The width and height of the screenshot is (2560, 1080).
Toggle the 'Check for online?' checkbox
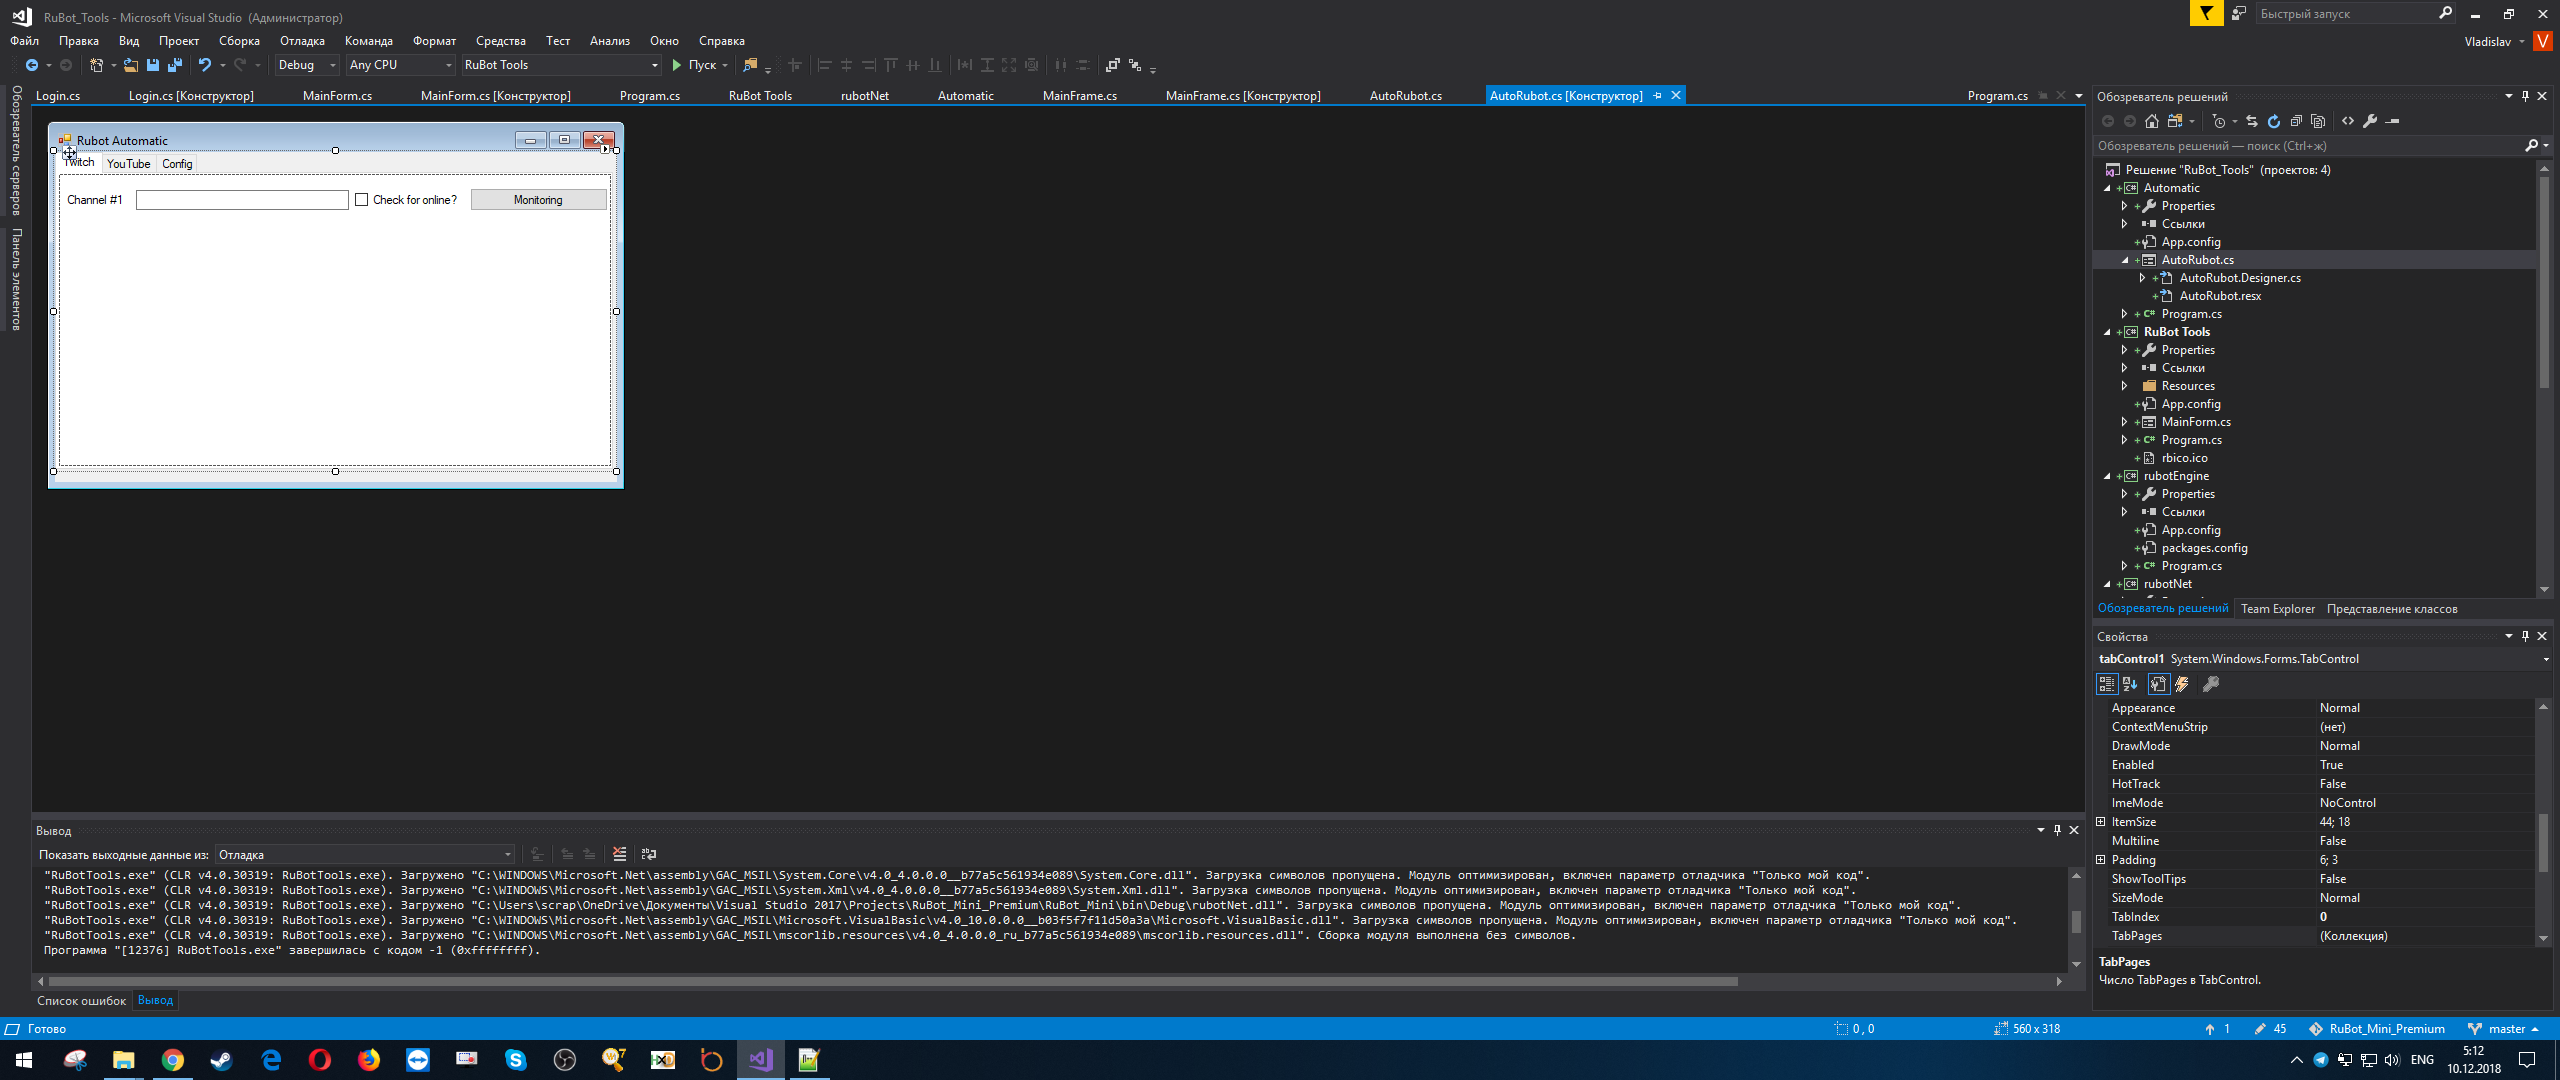(x=362, y=200)
